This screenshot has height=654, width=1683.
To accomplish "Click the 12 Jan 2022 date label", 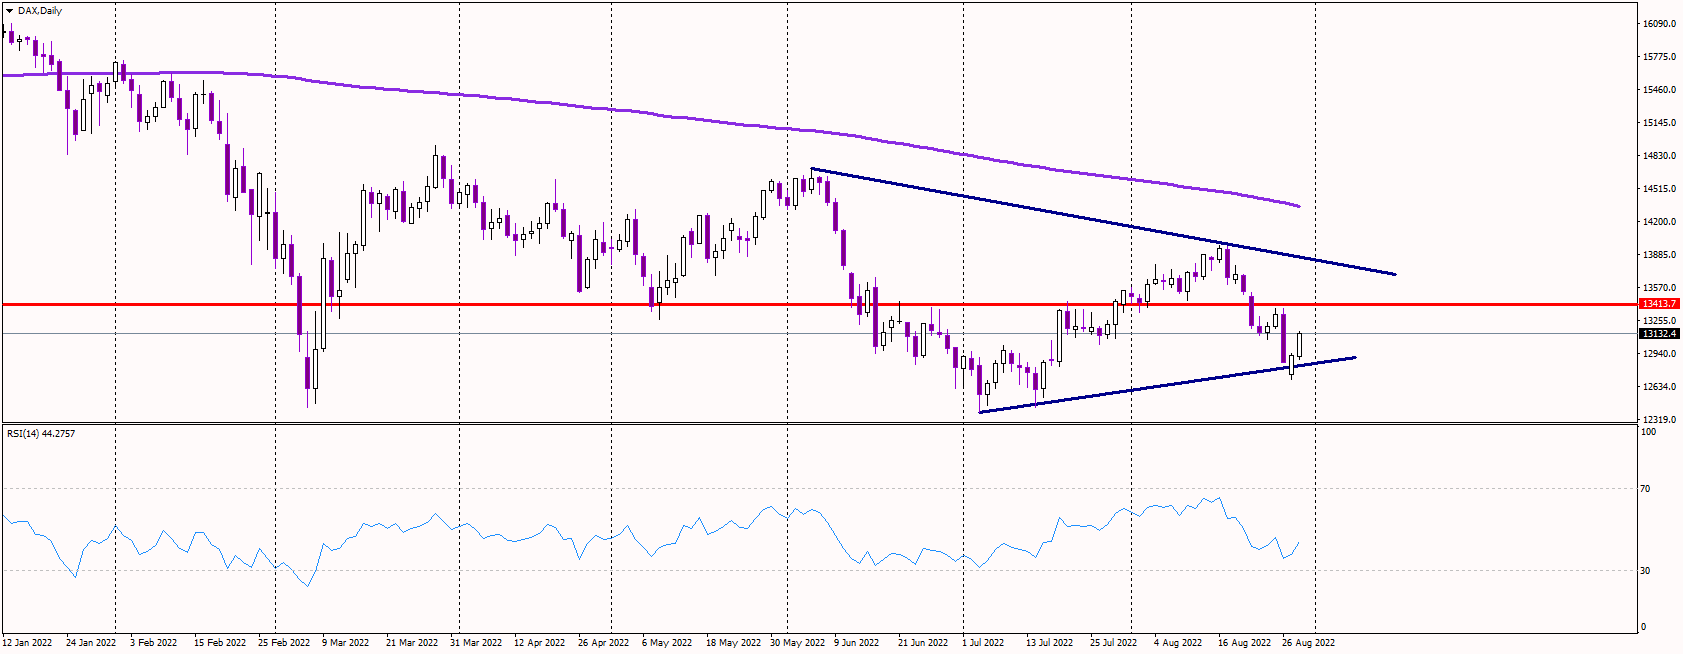I will (x=27, y=643).
